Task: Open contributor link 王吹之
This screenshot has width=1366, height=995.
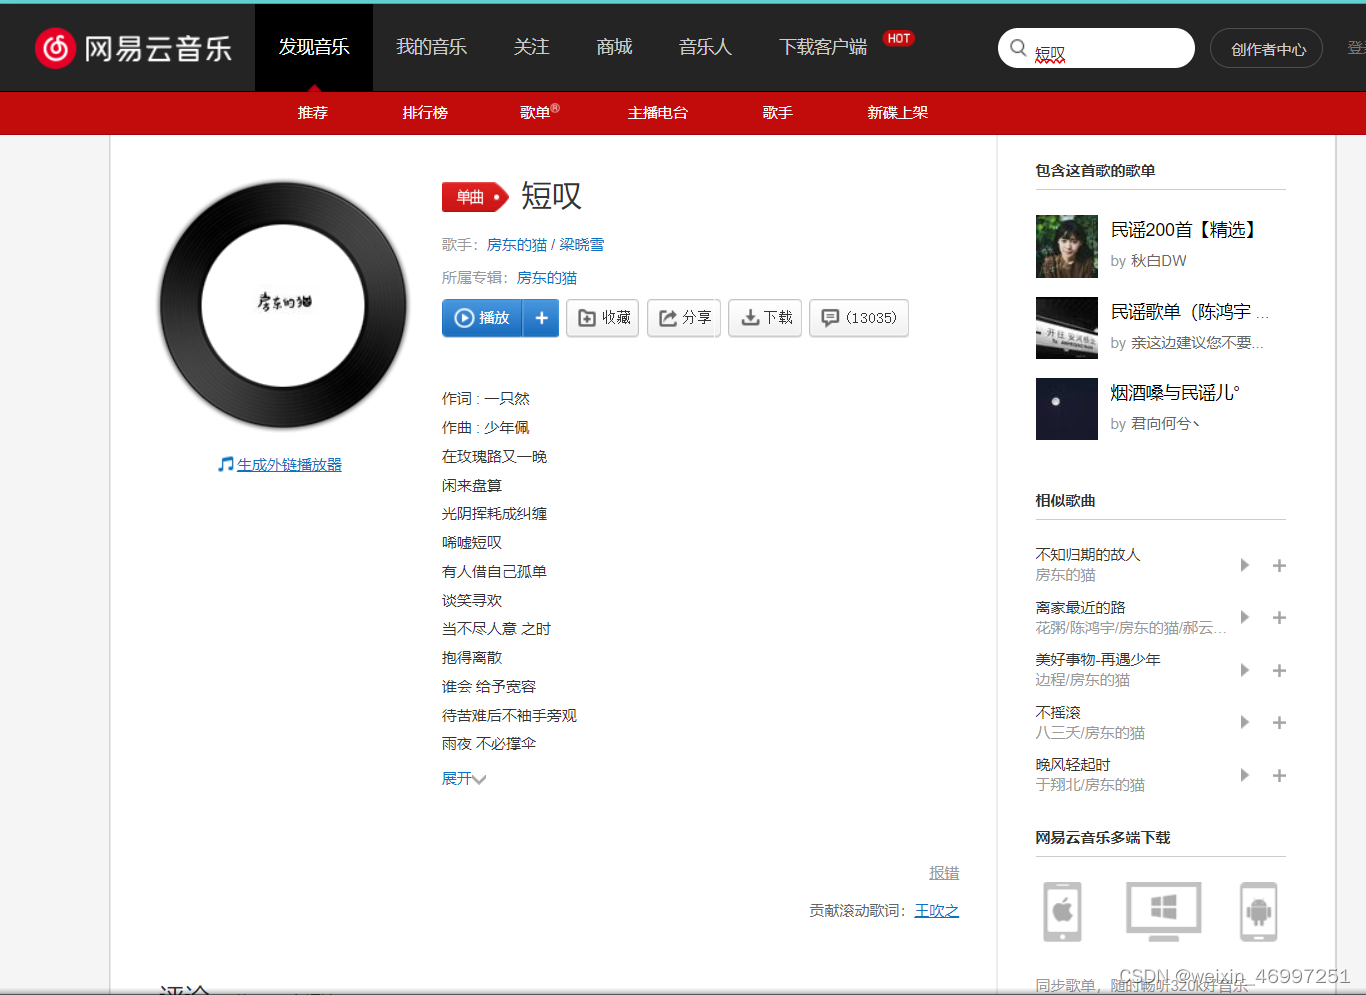Action: (x=937, y=911)
